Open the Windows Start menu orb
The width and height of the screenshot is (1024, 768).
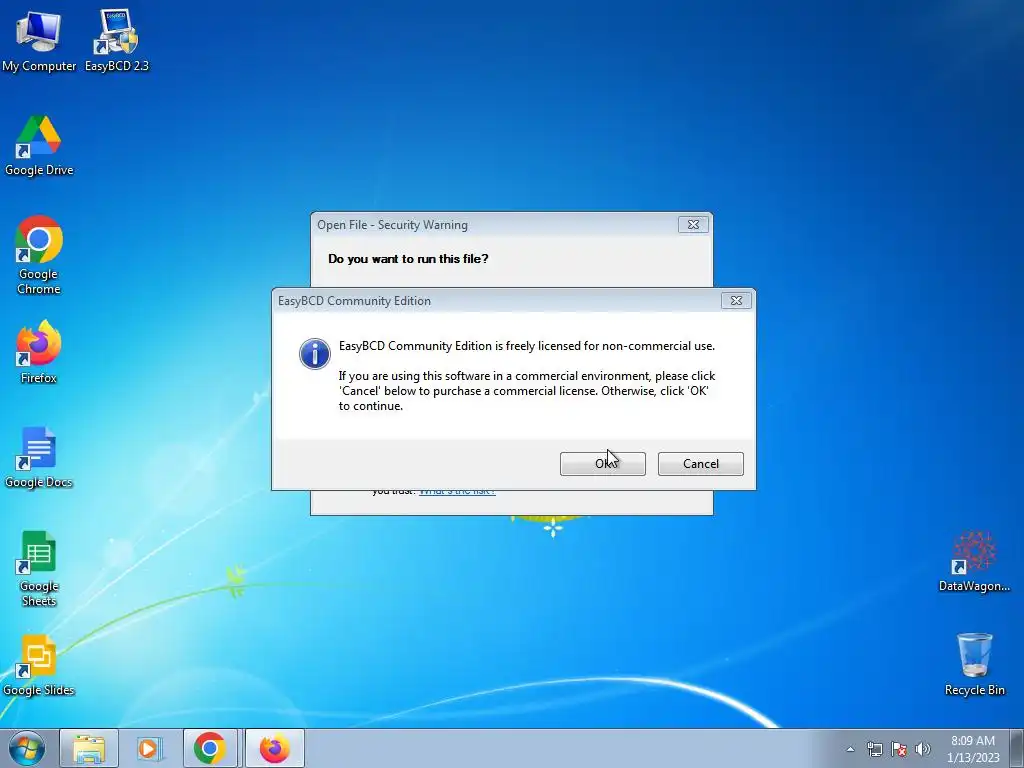[27, 748]
